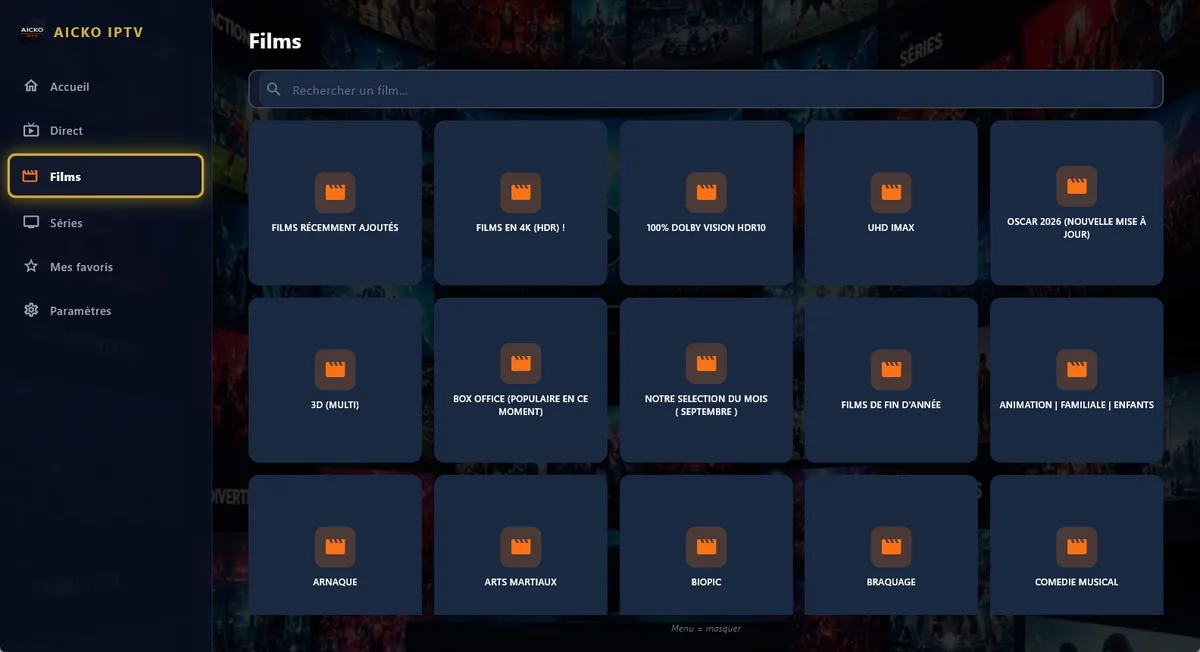Click the clapperboard icon in the Films sidebar item
The image size is (1200, 652).
[30, 176]
